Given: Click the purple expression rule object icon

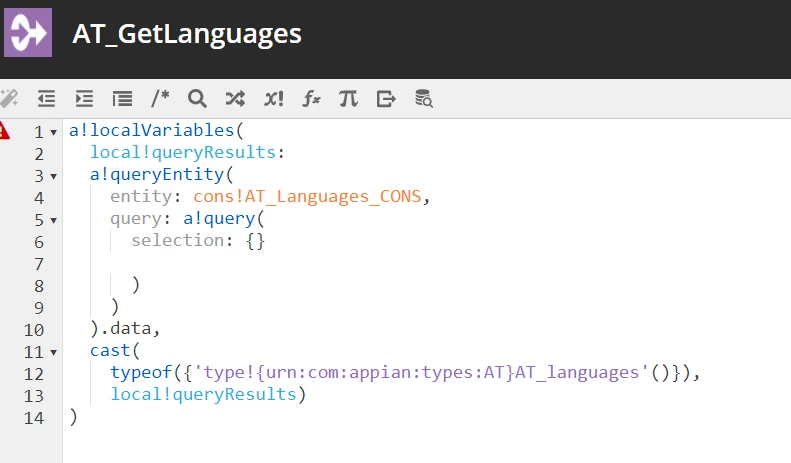Looking at the screenshot, I should coord(28,33).
